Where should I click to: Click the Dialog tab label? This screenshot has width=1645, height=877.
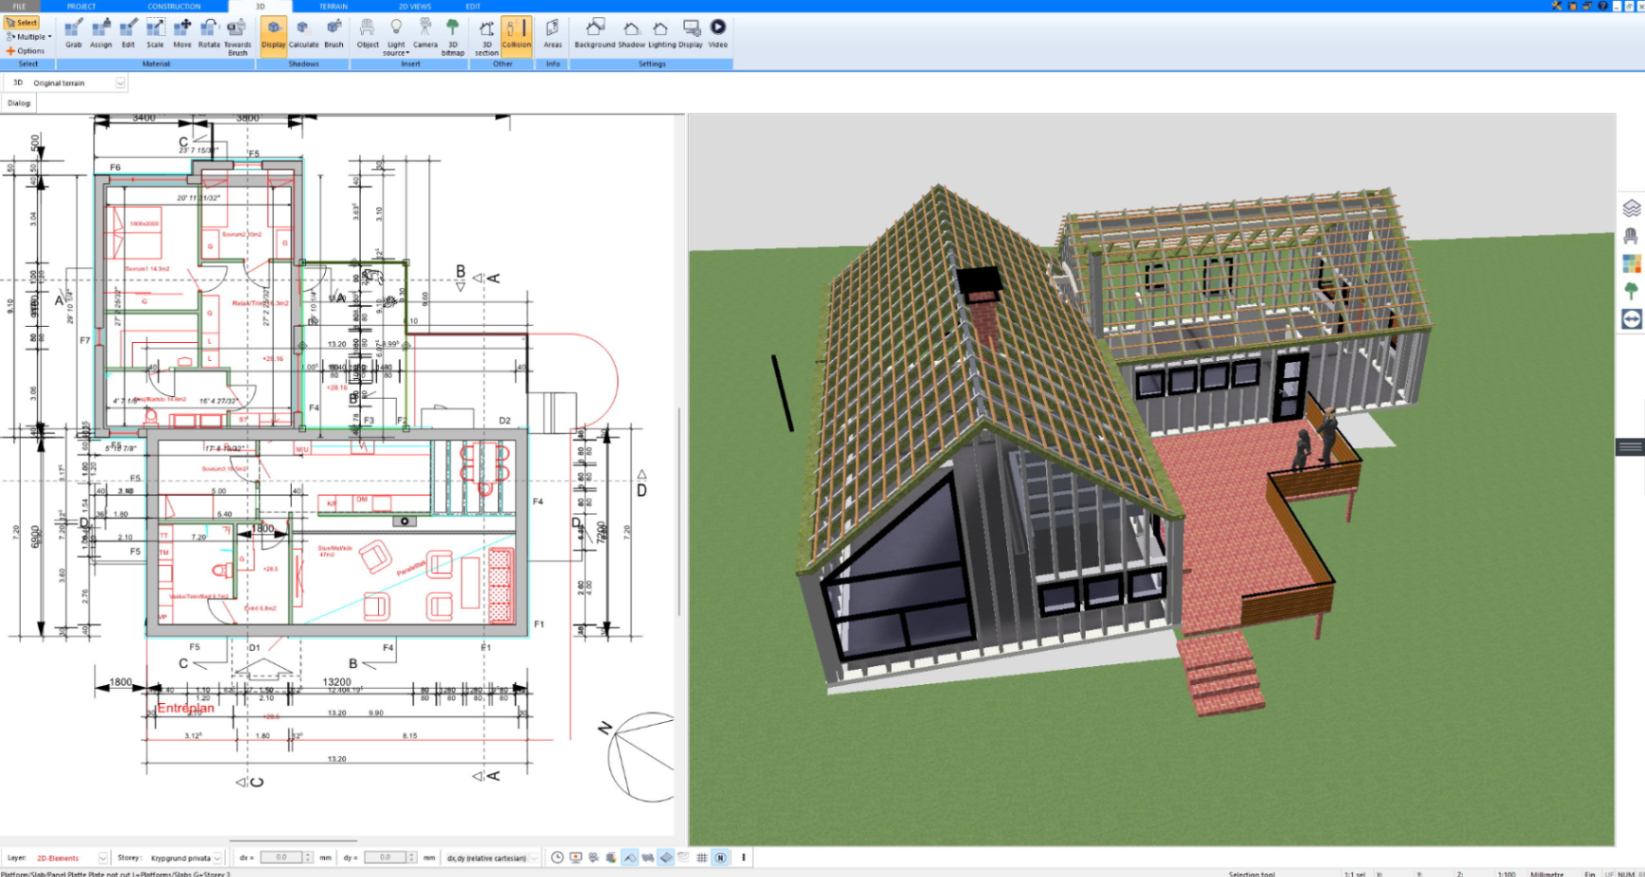click(19, 103)
